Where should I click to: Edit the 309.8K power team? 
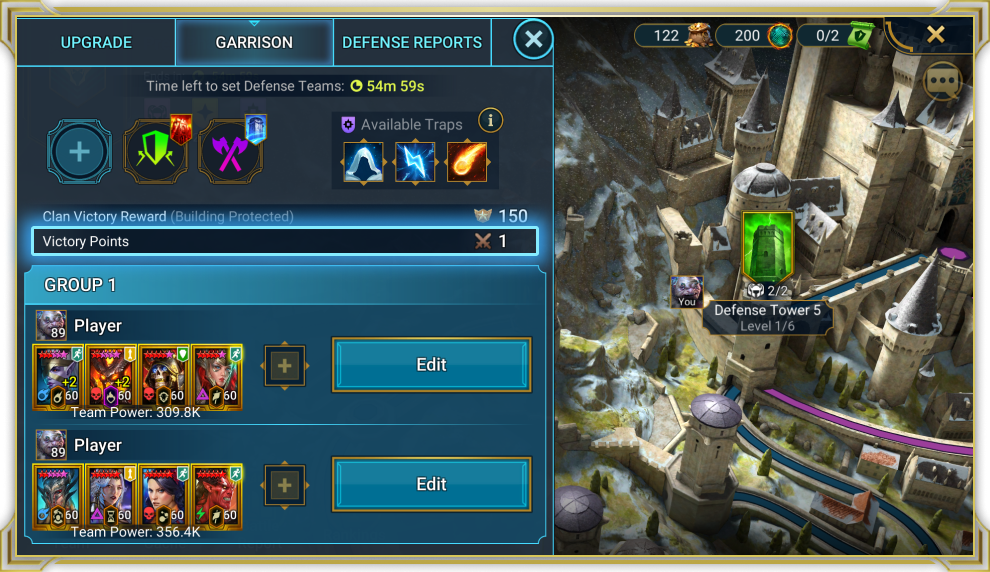[x=431, y=364]
